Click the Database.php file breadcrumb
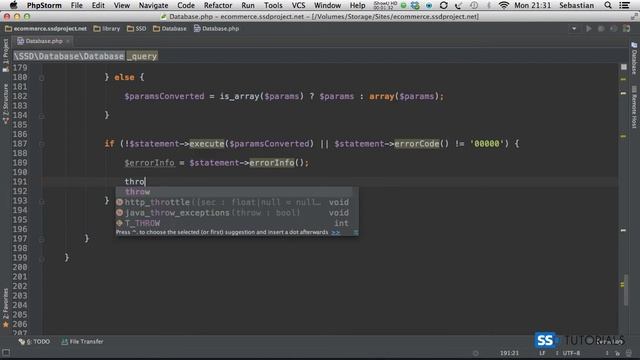The image size is (640, 360). 216,29
